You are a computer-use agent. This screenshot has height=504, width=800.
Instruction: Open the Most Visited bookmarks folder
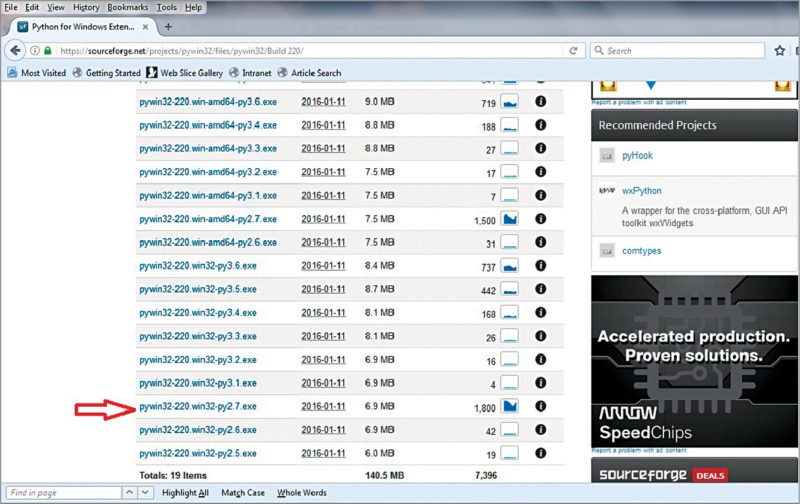pyautogui.click(x=36, y=72)
